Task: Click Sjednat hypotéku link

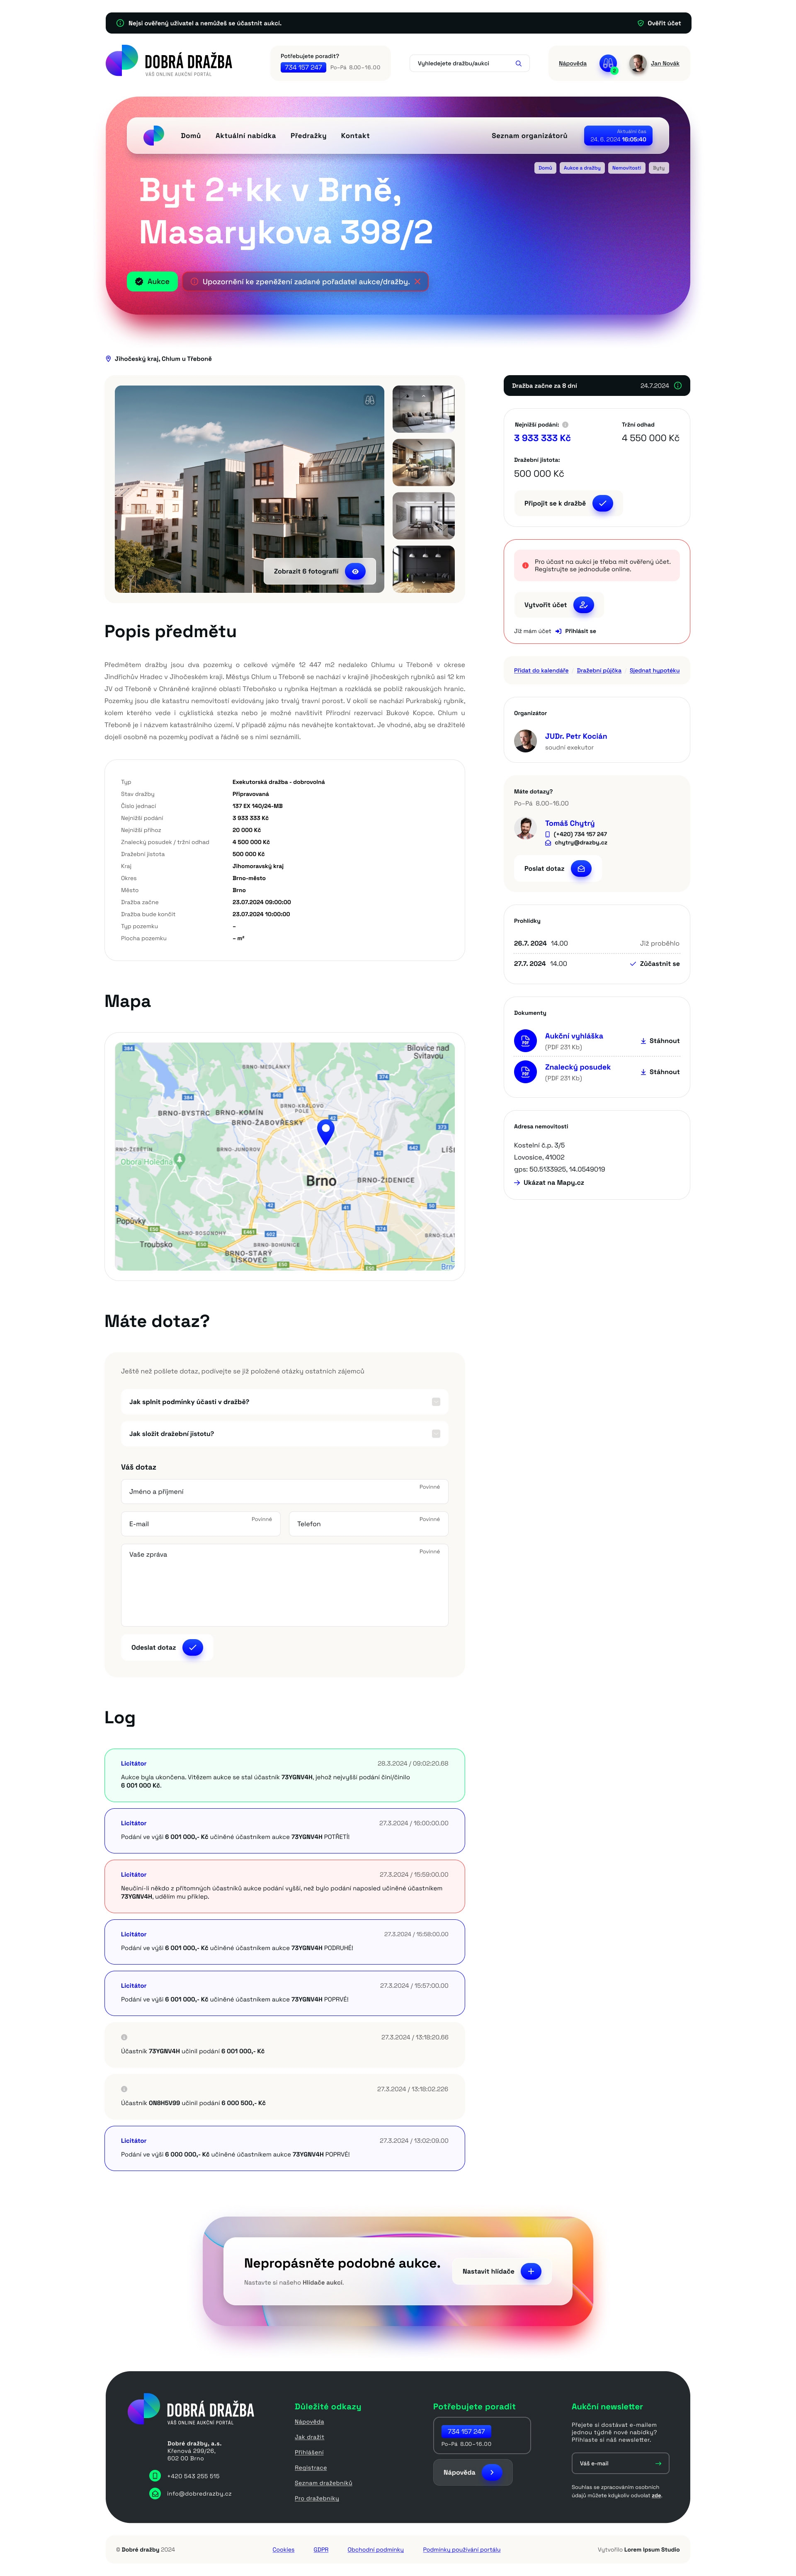Action: point(655,671)
